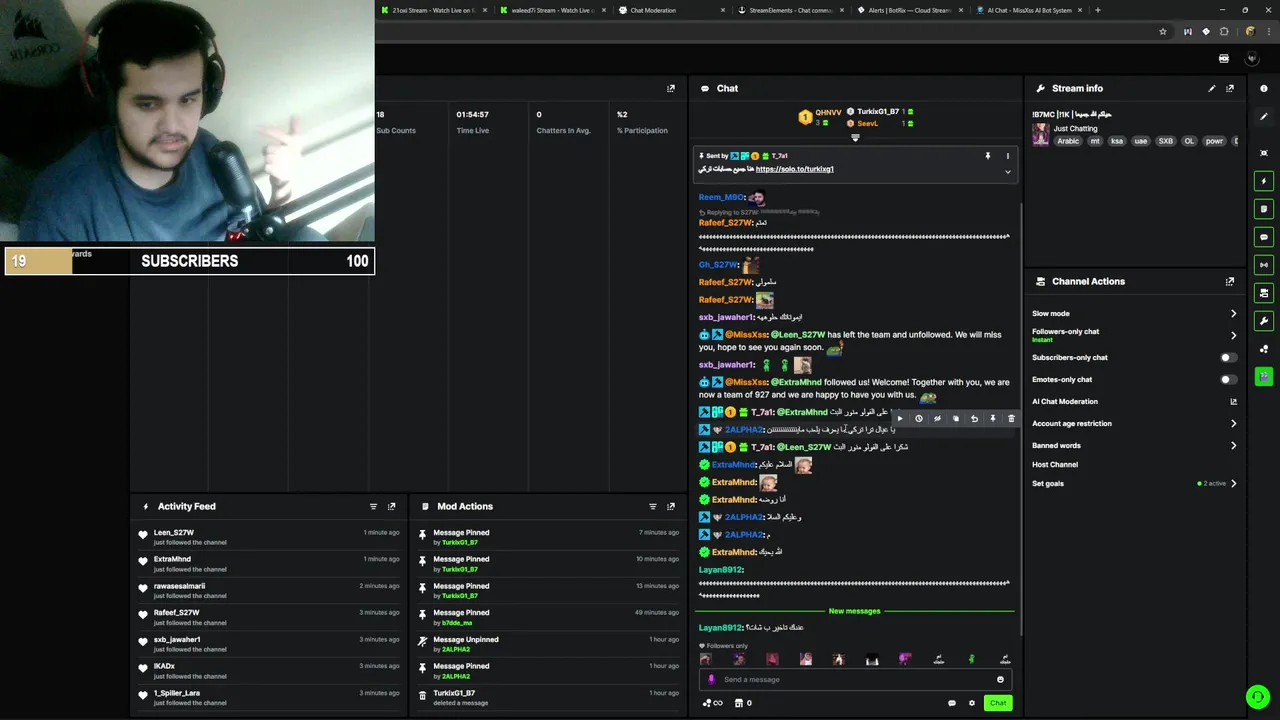Expand Account age restriction

[x=1233, y=423]
